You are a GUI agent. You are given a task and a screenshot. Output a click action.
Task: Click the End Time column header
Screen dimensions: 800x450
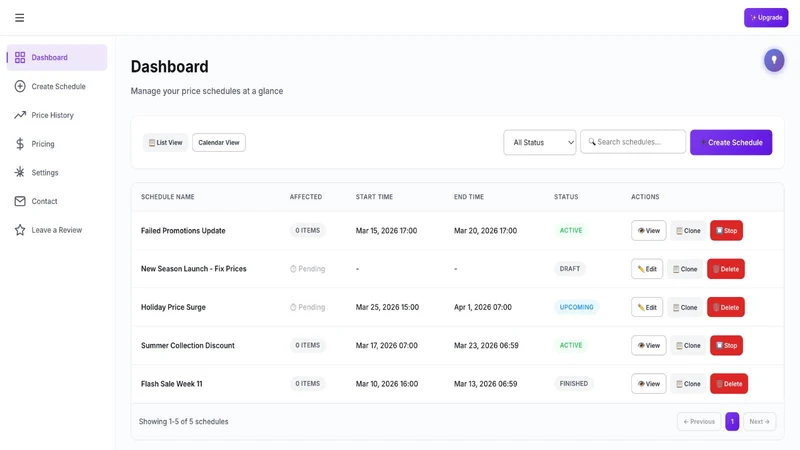point(469,196)
